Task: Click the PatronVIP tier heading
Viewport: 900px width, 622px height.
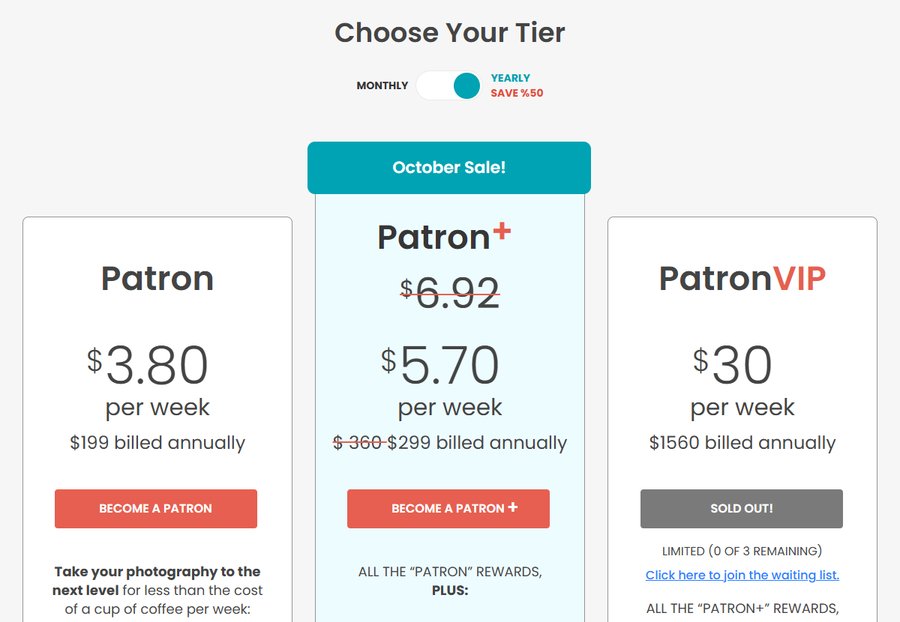Action: (742, 279)
